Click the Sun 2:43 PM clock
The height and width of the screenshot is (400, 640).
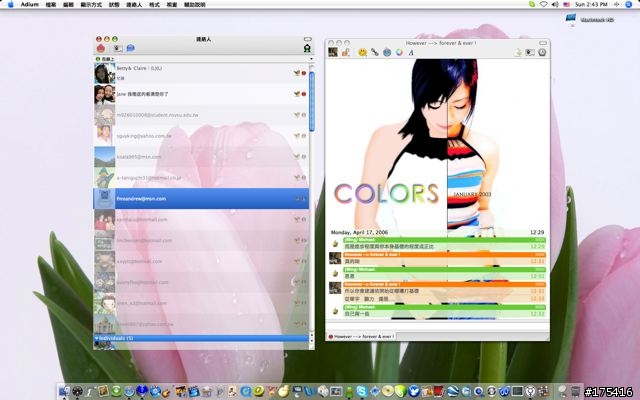(591, 4)
